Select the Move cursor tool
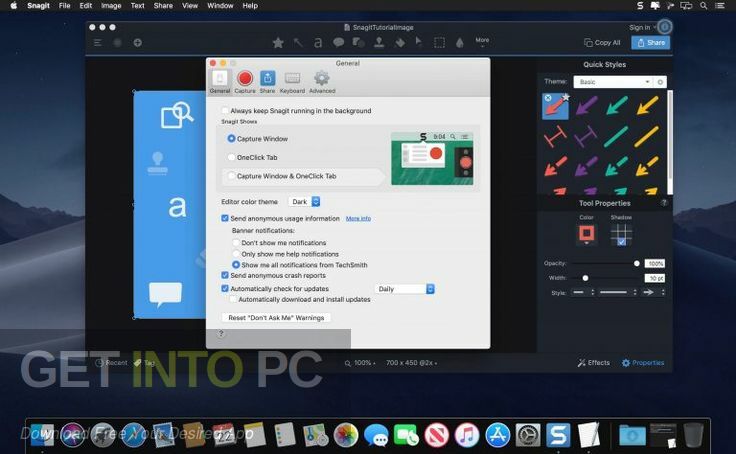This screenshot has width=736, height=454. click(418, 42)
